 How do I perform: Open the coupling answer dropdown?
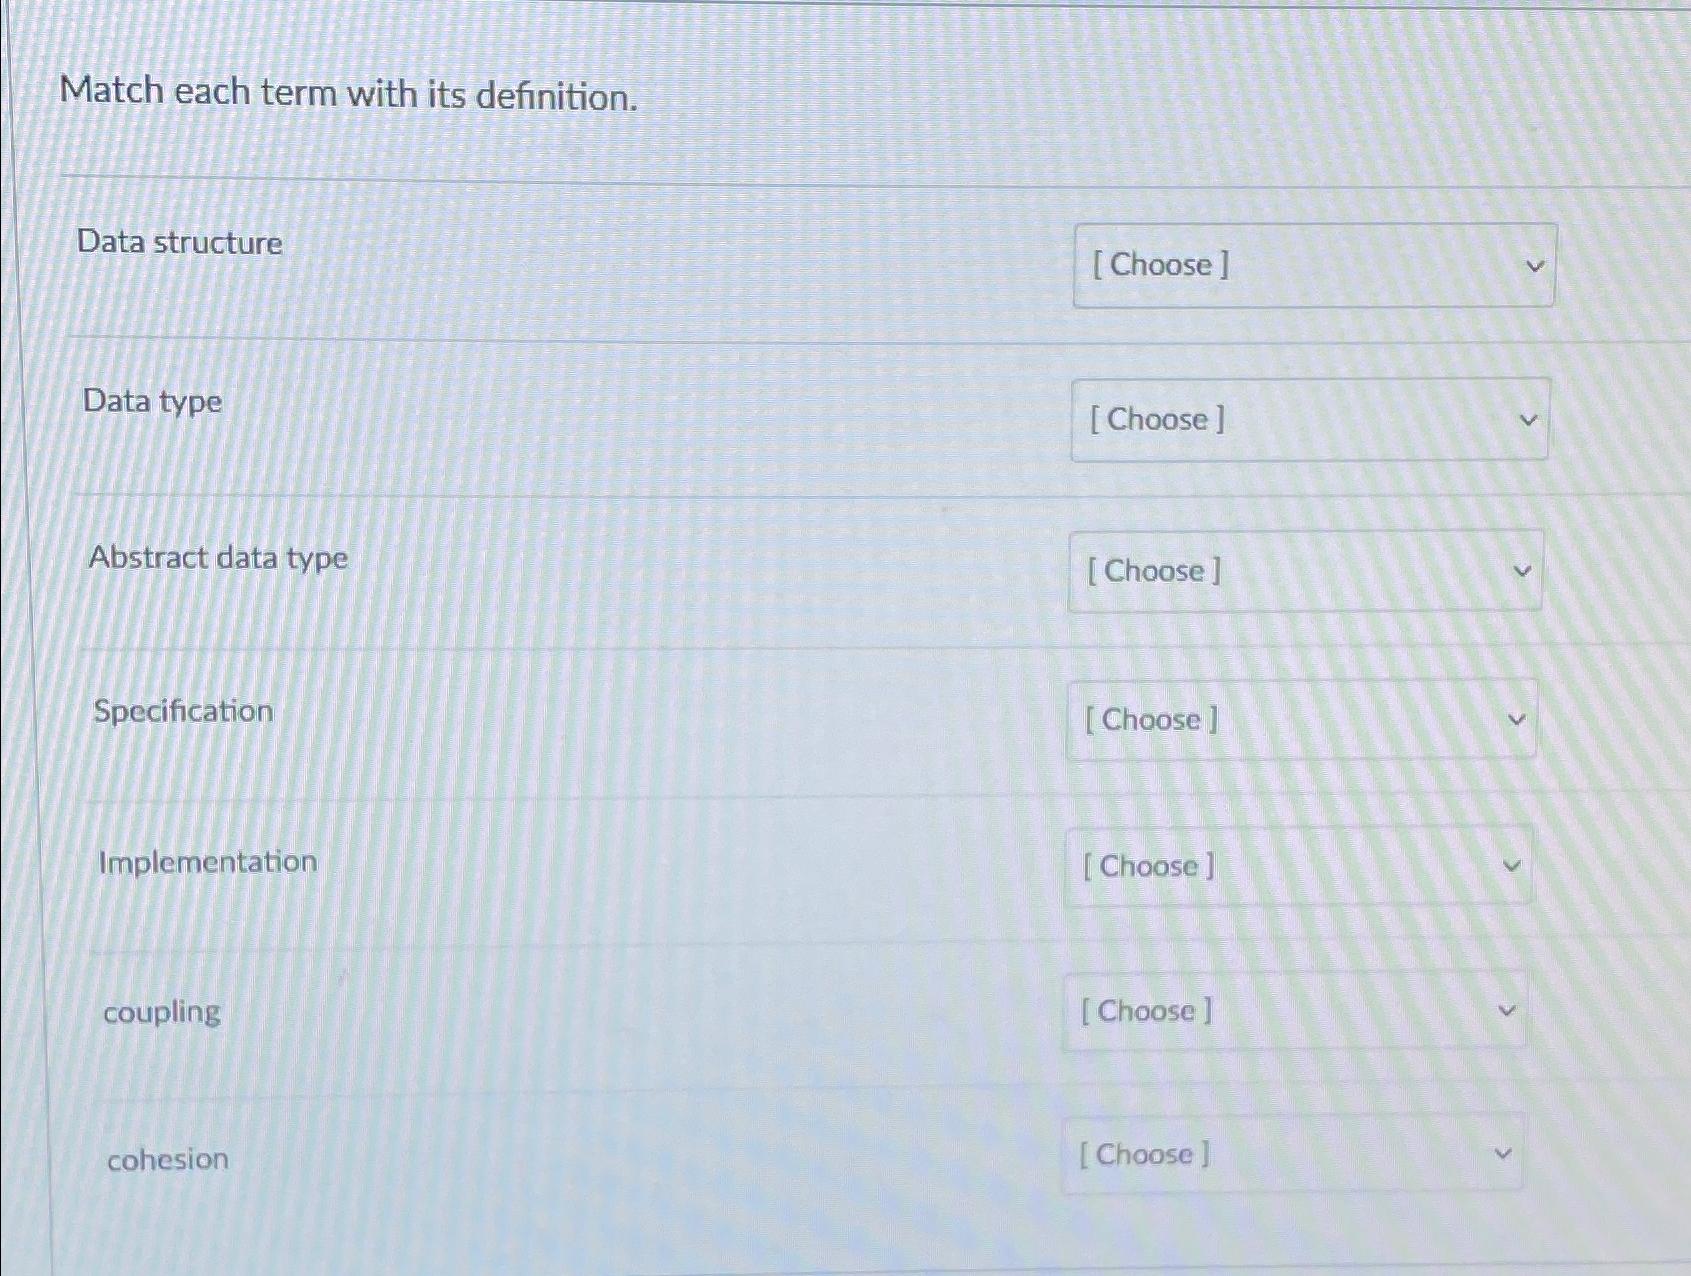coord(1294,1011)
